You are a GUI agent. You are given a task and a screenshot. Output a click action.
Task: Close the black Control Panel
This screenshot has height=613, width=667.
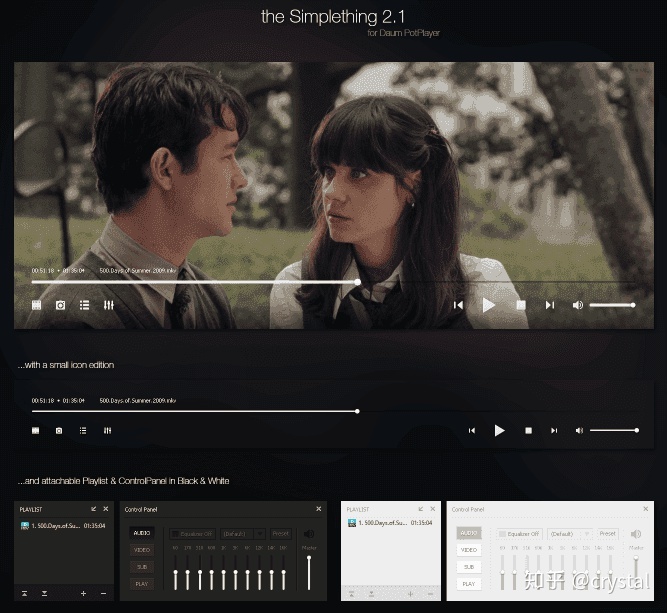(319, 509)
